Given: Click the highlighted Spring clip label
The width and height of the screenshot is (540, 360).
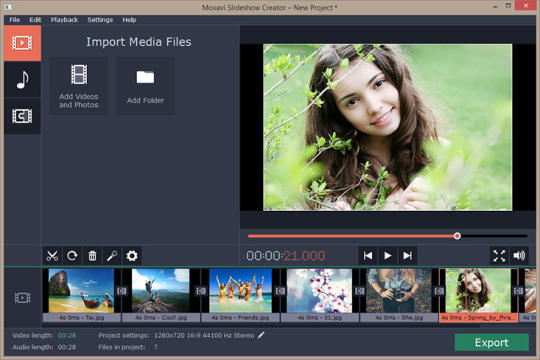Looking at the screenshot, I should (478, 317).
